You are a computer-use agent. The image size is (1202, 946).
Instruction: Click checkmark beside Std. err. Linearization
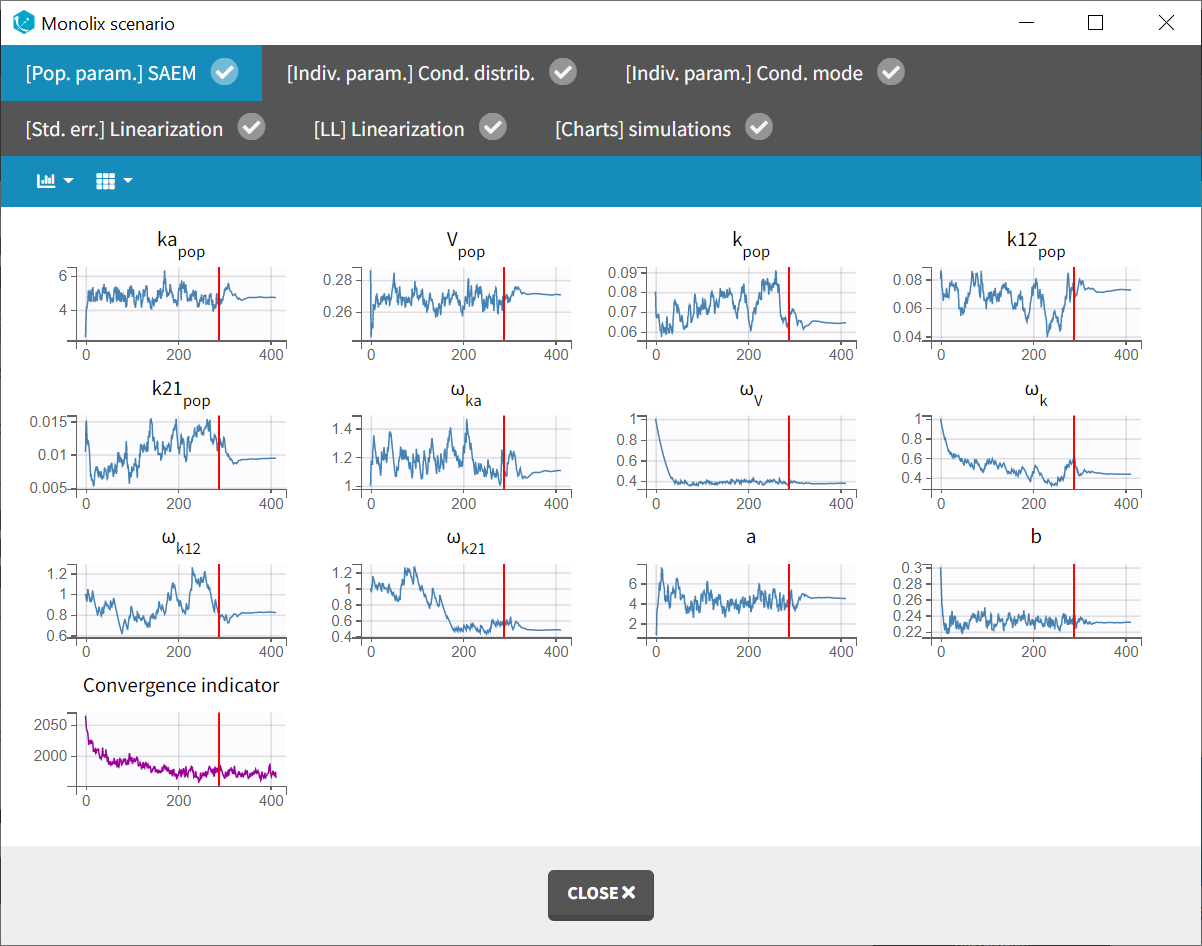252,128
